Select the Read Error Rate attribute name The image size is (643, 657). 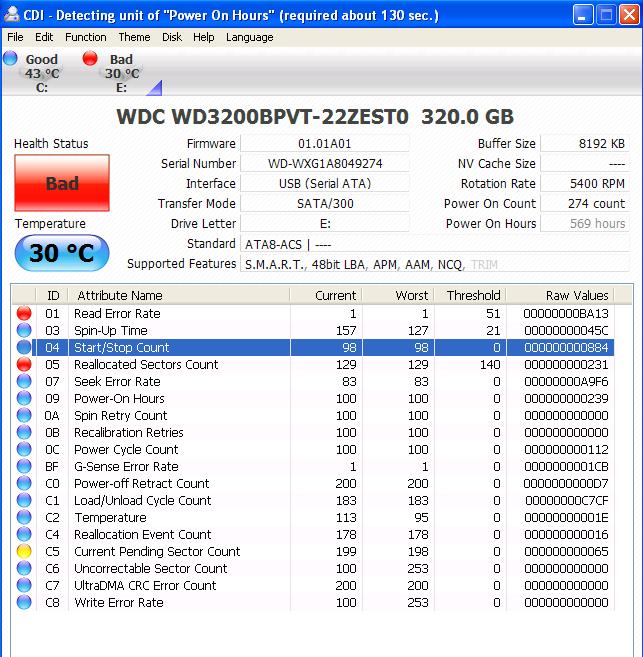[117, 313]
